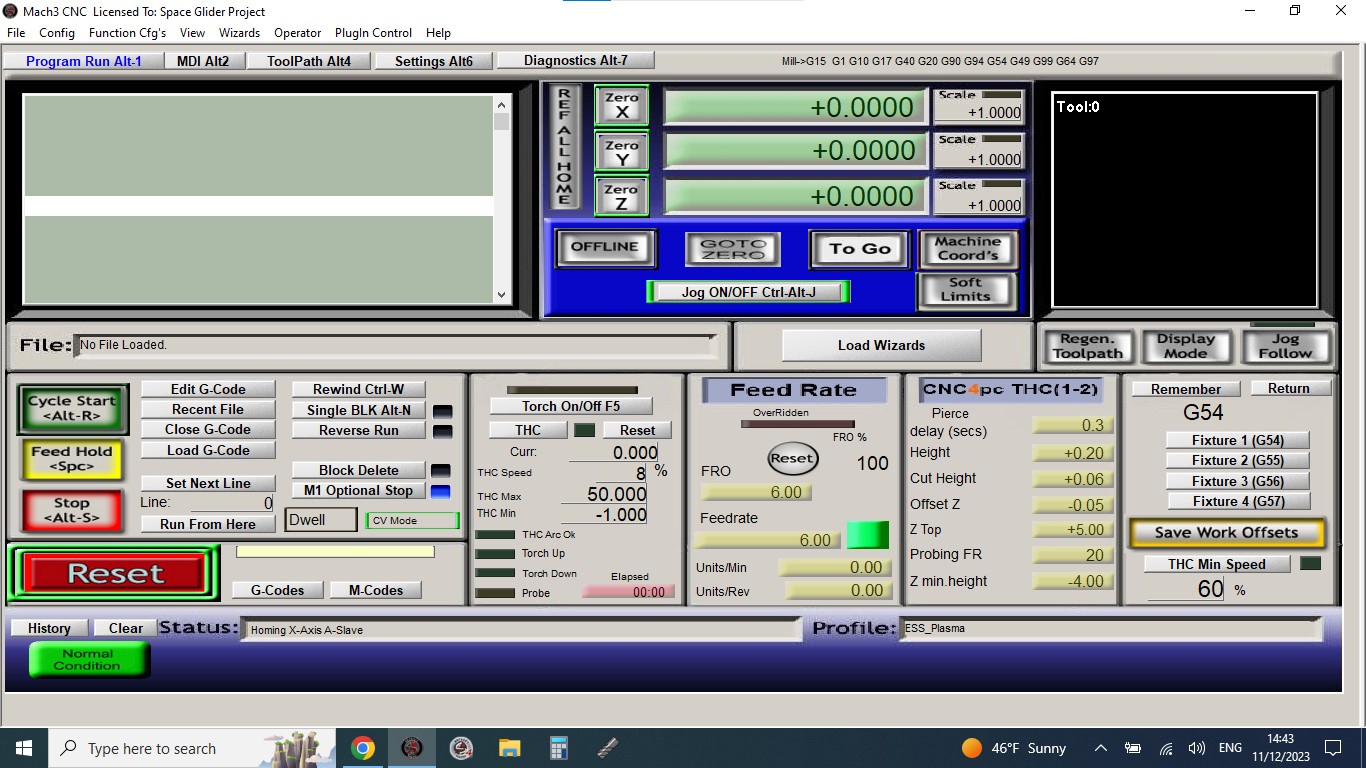Image resolution: width=1366 pixels, height=768 pixels.
Task: Zero the Y axis DRO
Action: pyautogui.click(x=621, y=152)
